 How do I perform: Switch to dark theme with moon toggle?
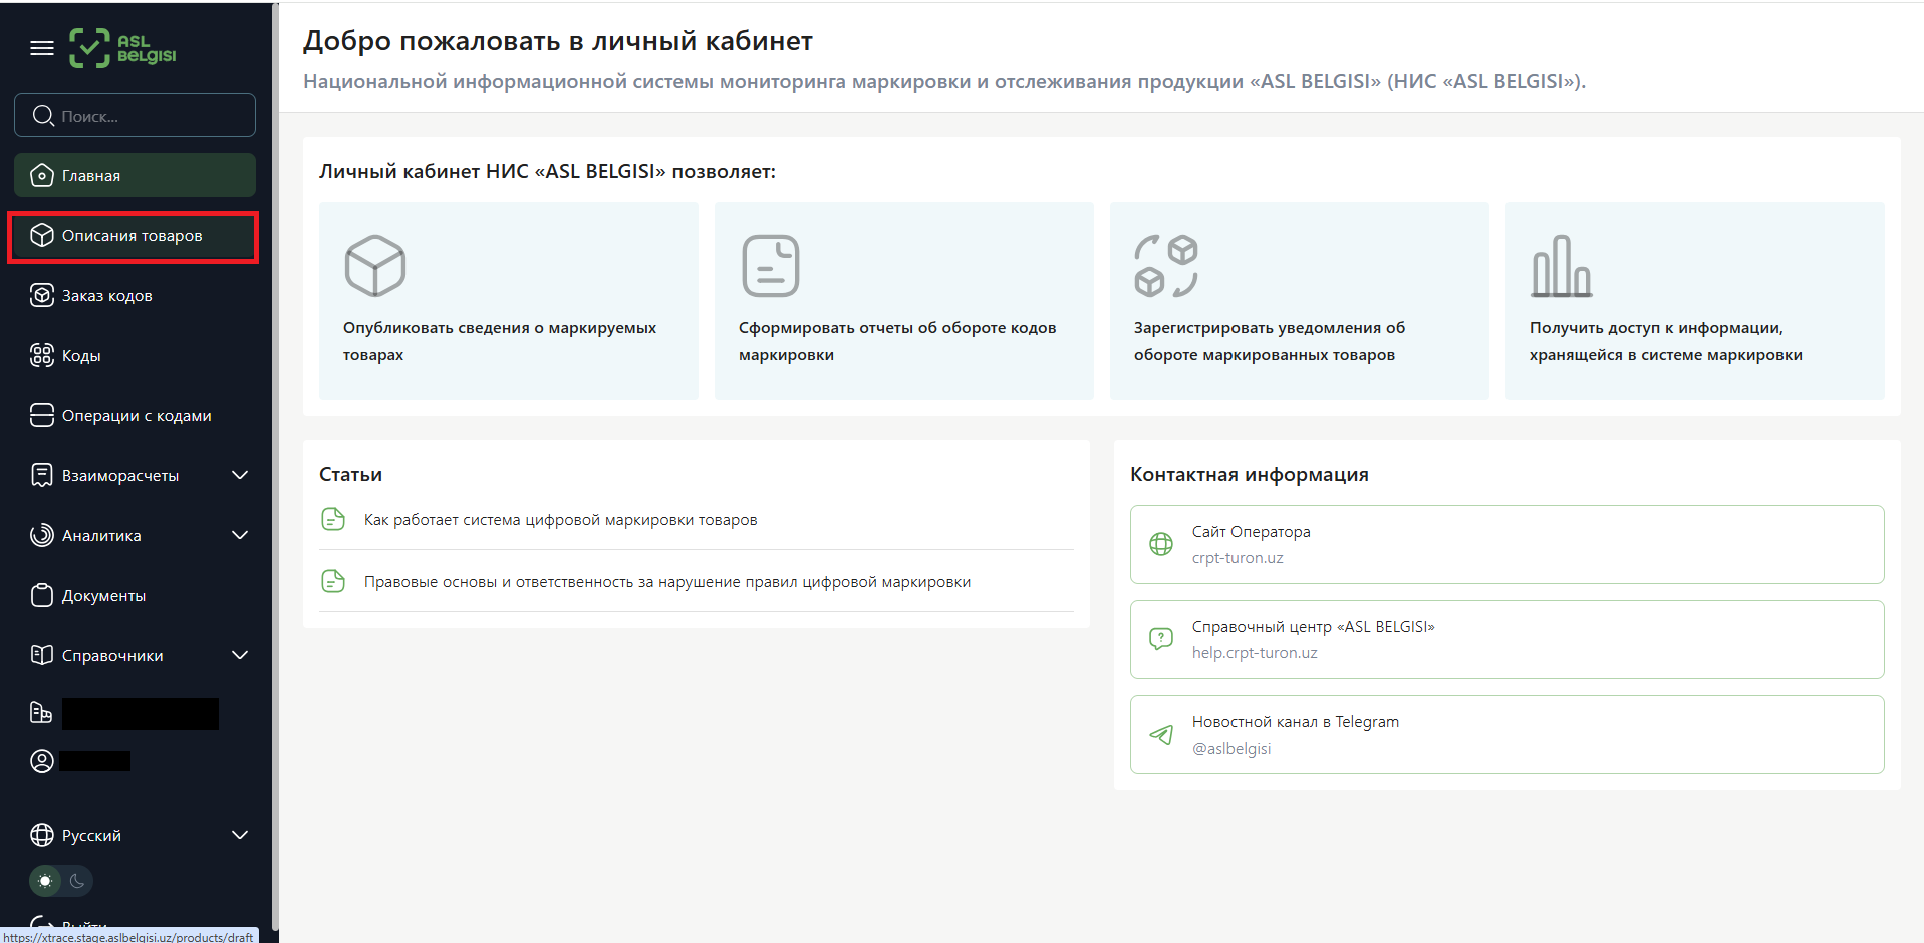77,881
